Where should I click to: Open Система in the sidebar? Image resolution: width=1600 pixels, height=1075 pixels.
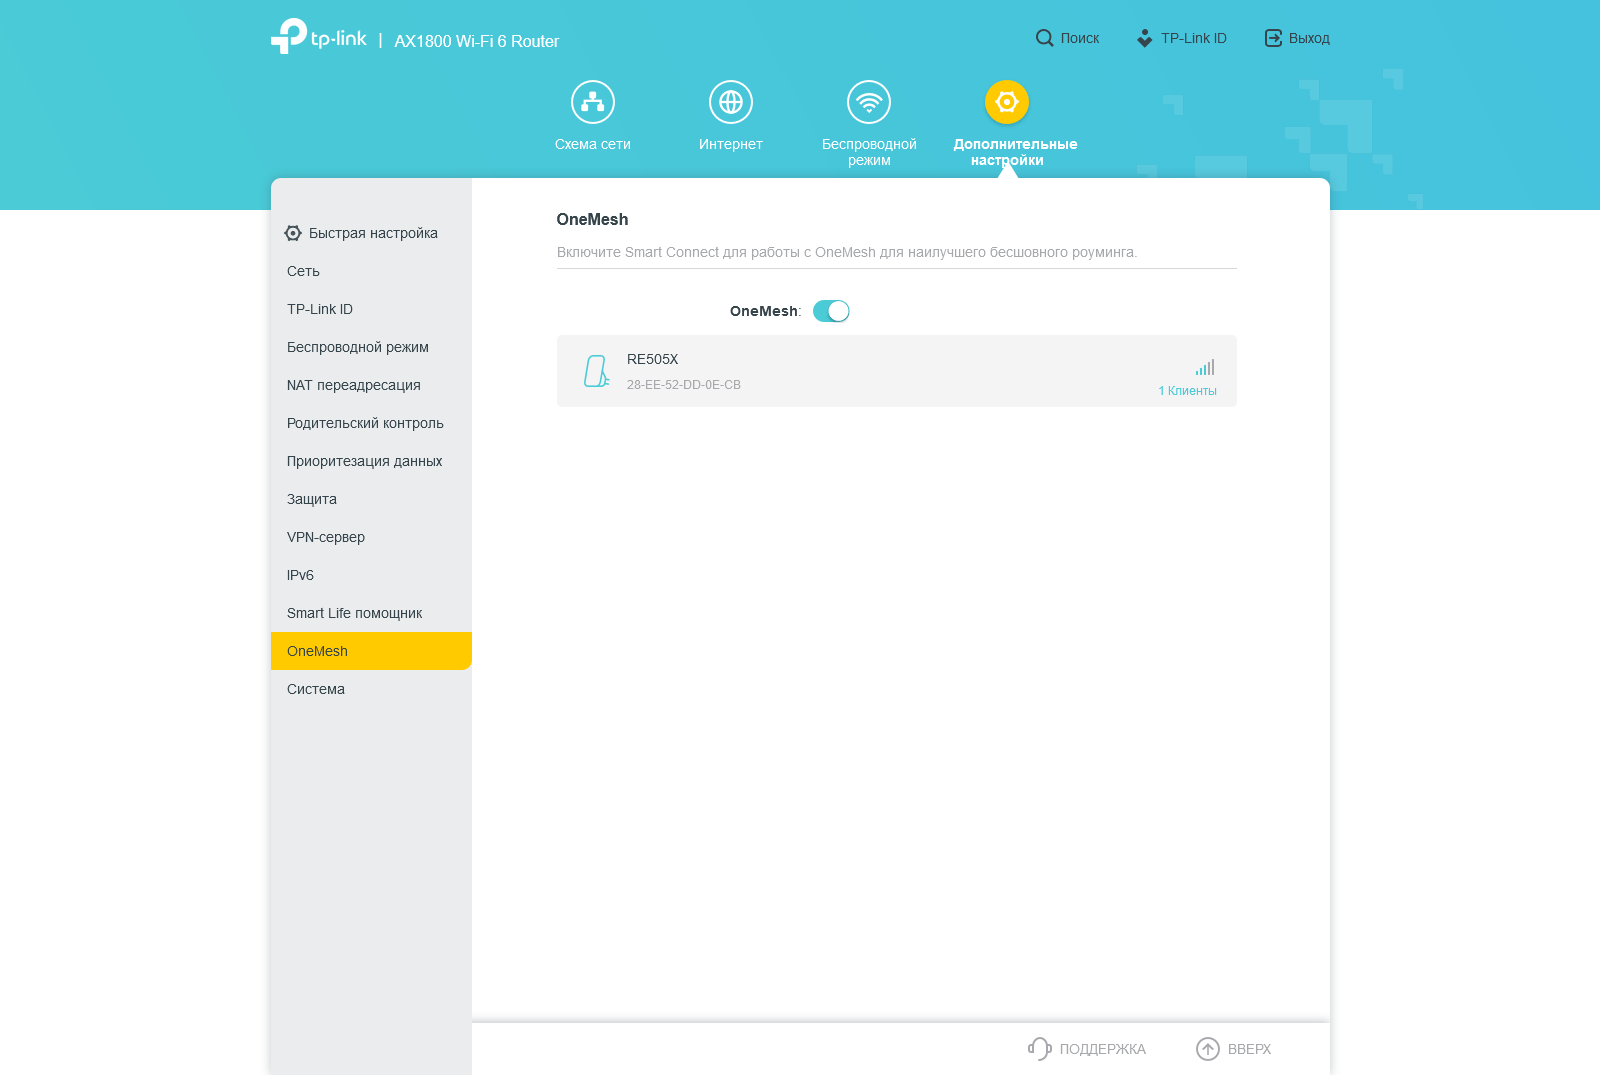(371, 689)
